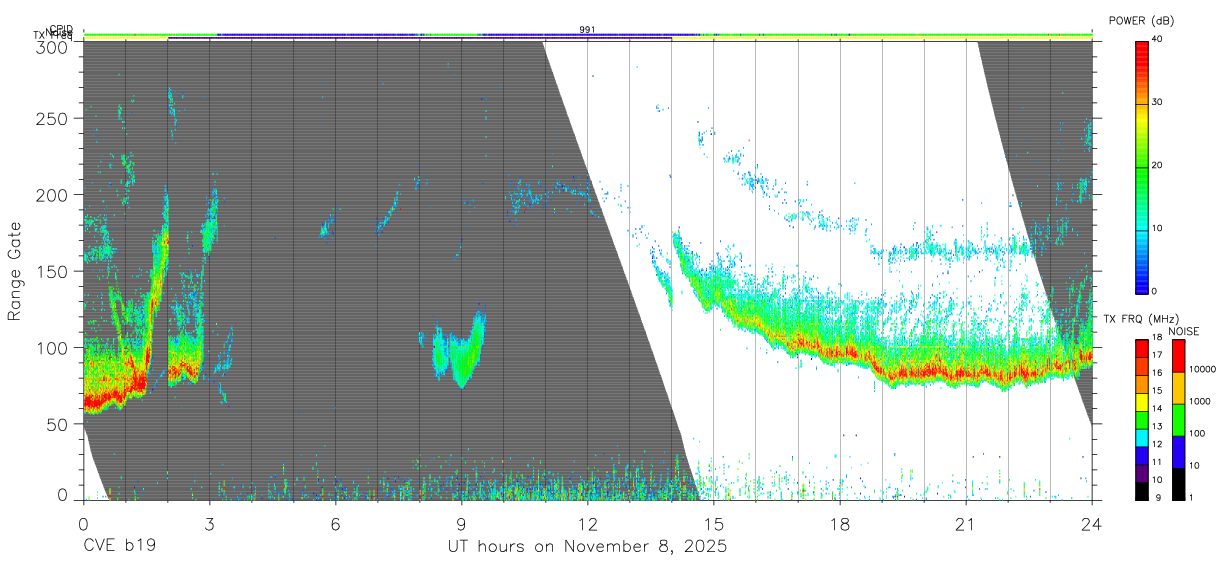Pick the red top NOISE swatch
Image resolution: width=1228 pixels, height=567 pixels.
pos(1178,355)
